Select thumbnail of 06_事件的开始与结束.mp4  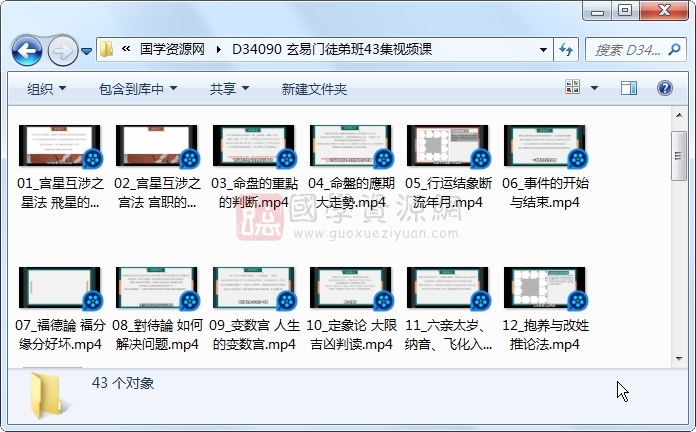pos(545,146)
